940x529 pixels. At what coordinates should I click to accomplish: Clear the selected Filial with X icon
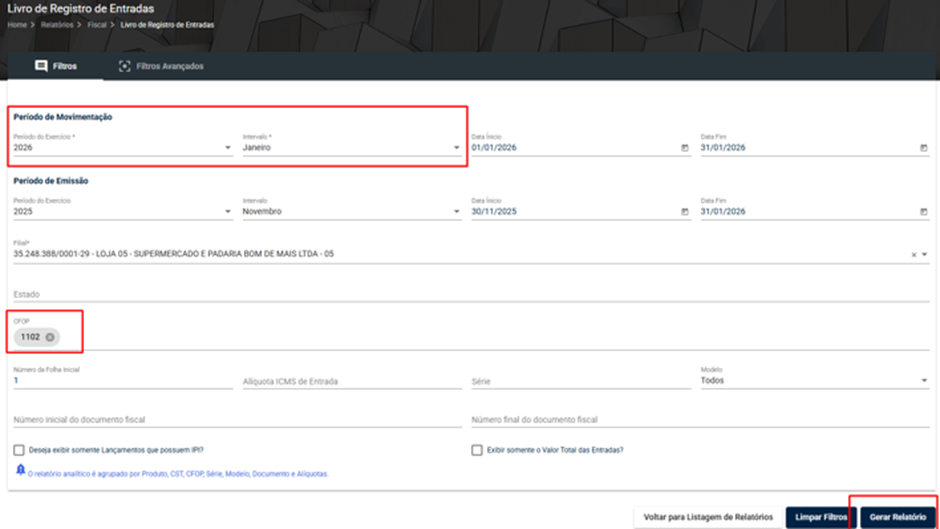914,255
